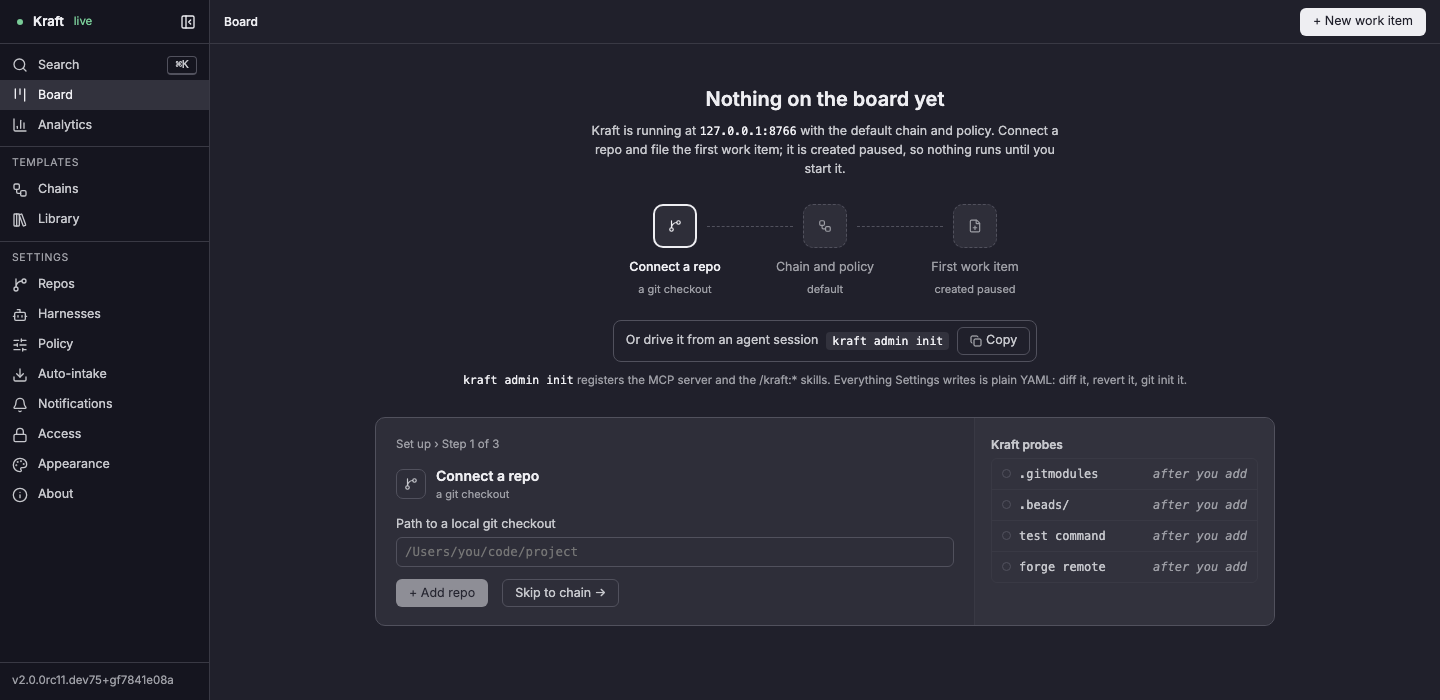Click the branch icon beside Connect a repo heading
This screenshot has width=1440, height=700.
411,484
